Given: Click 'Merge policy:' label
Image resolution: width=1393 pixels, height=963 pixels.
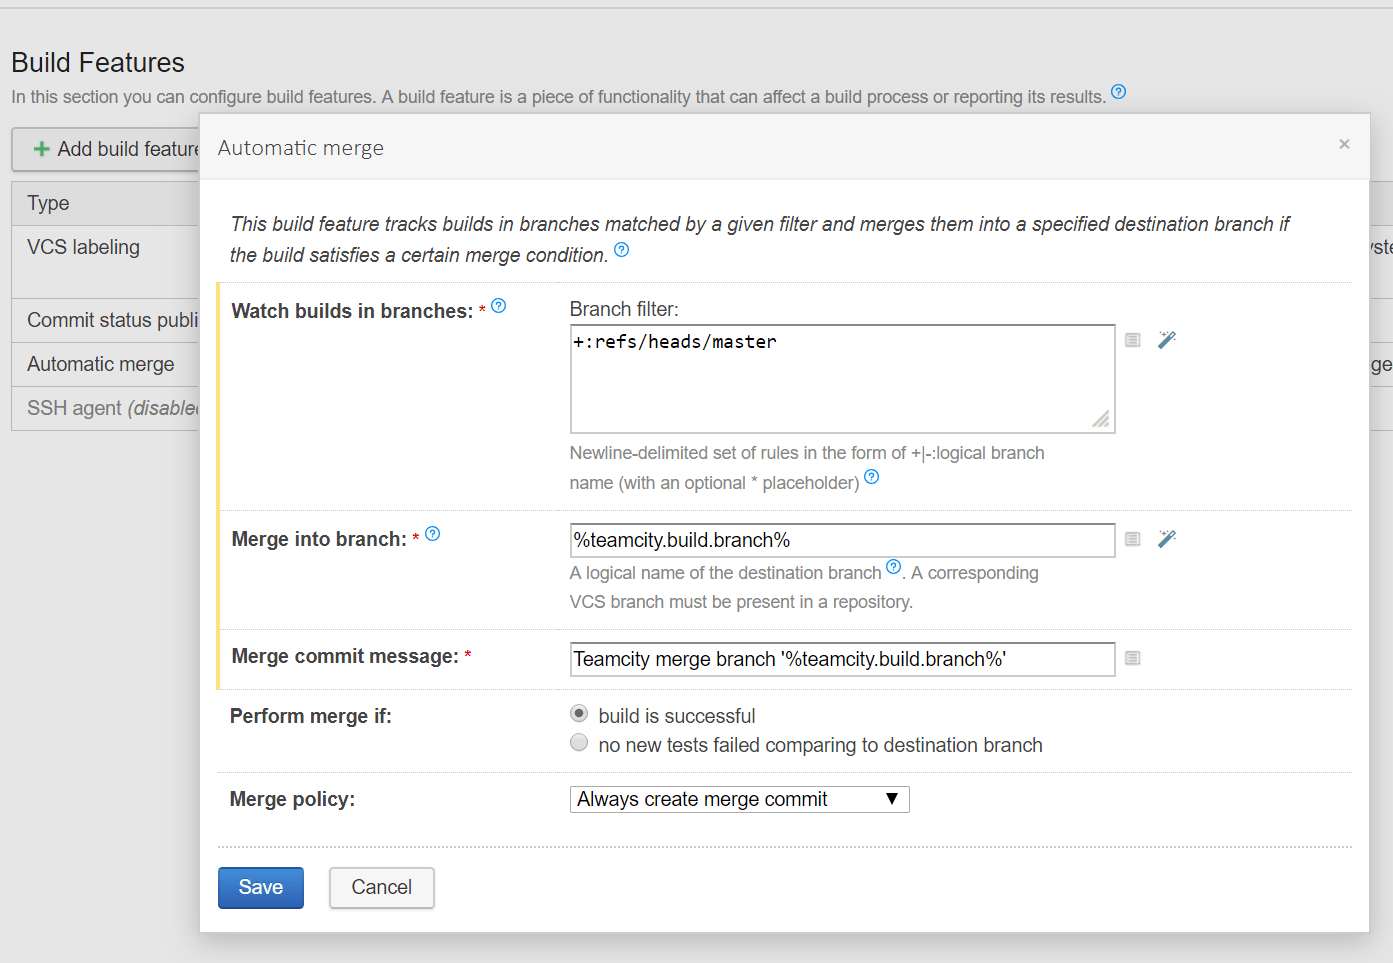Looking at the screenshot, I should pyautogui.click(x=292, y=799).
